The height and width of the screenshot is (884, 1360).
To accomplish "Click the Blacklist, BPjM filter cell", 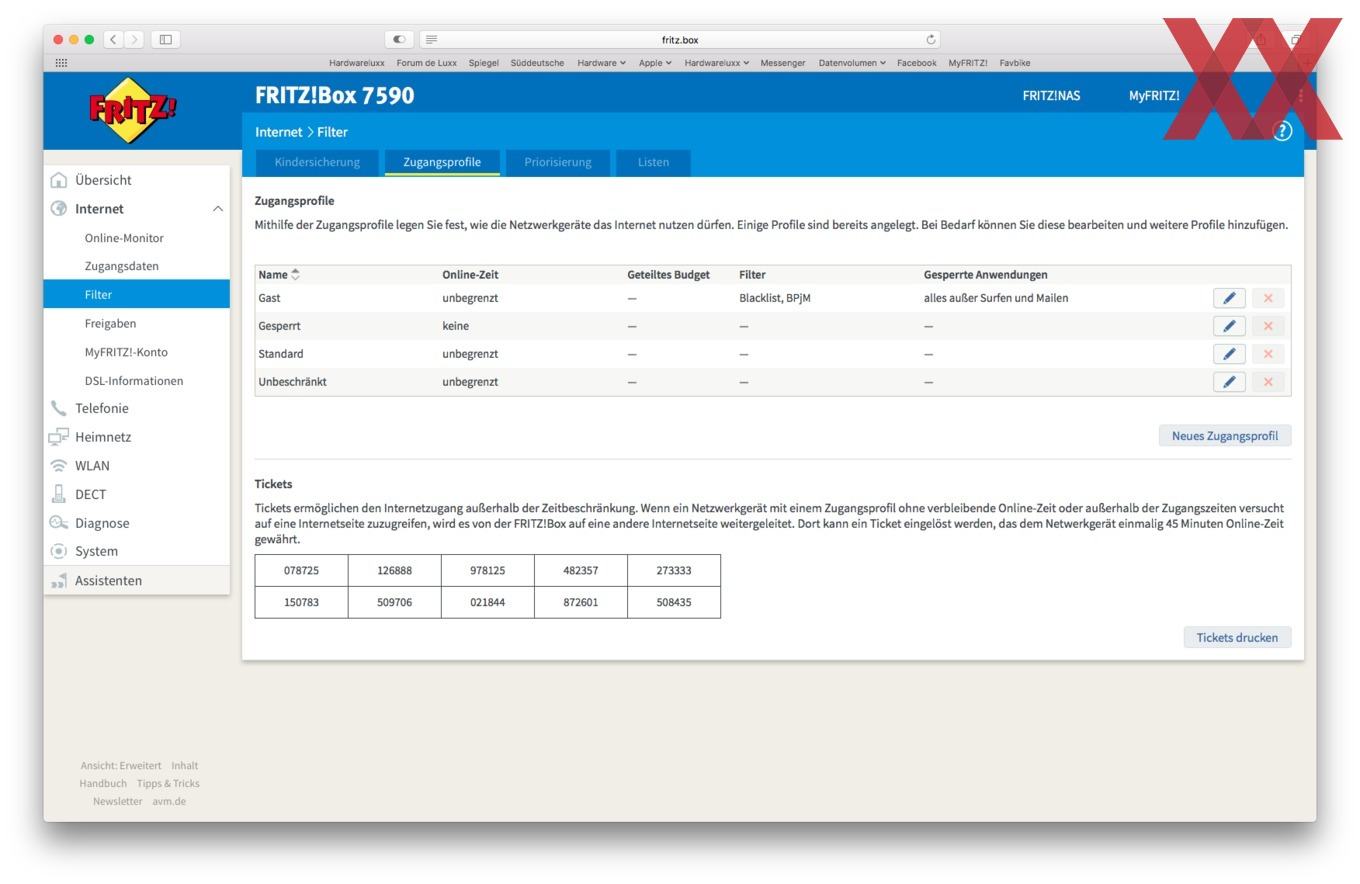I will [775, 298].
